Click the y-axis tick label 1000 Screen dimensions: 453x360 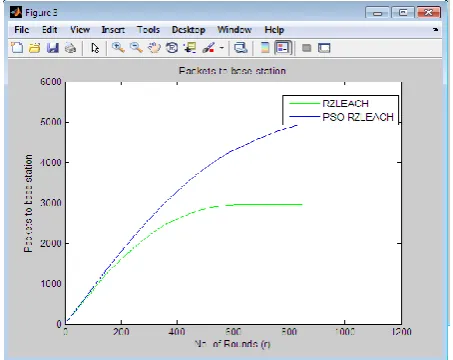tap(51, 284)
